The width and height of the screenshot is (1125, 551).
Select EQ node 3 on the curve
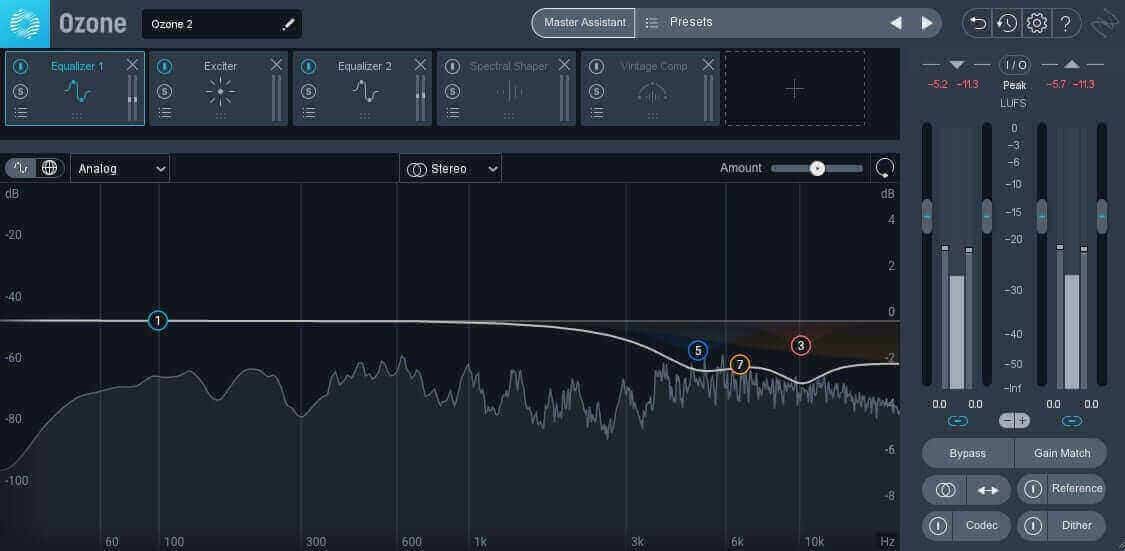(801, 346)
